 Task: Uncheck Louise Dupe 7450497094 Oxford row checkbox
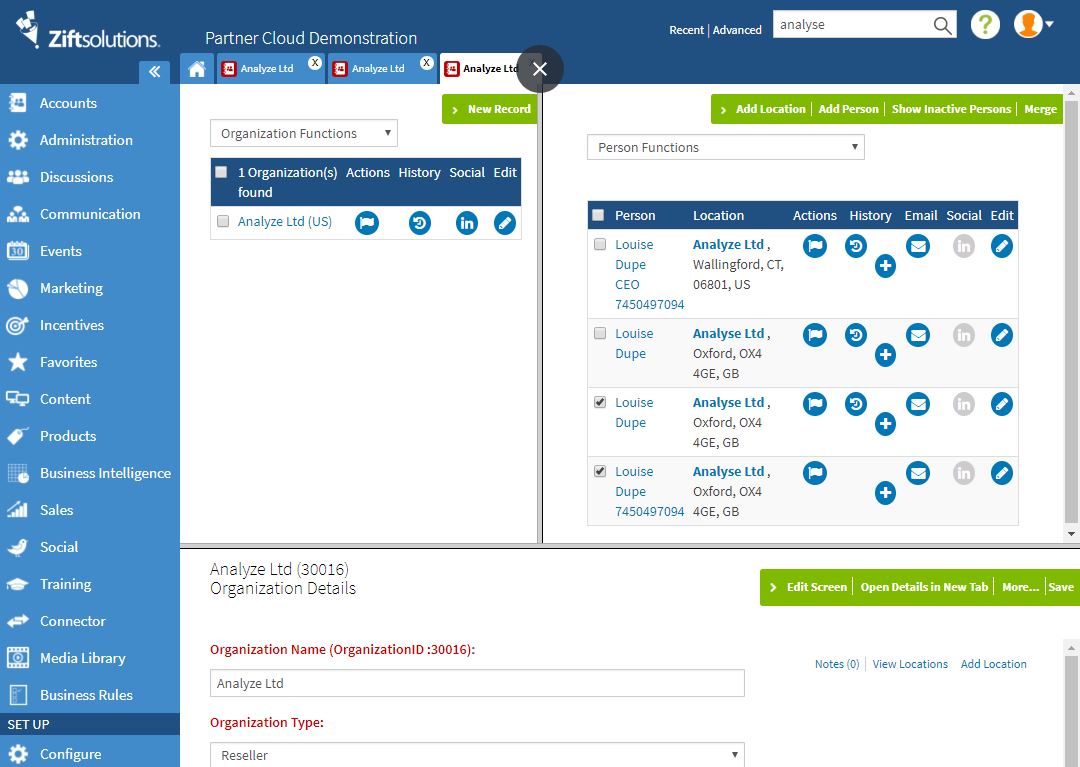(x=600, y=471)
